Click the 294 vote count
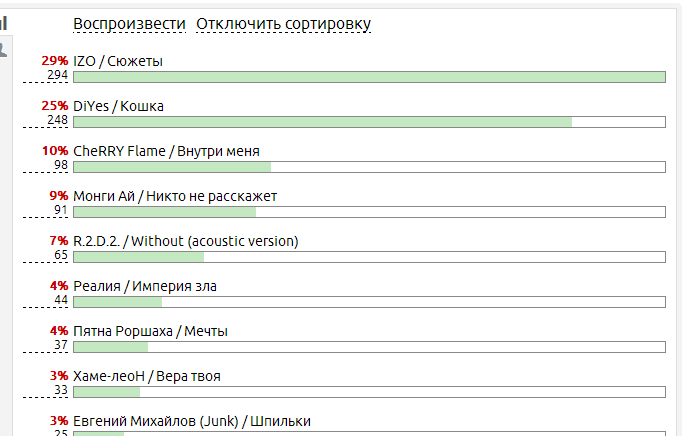Image resolution: width=697 pixels, height=436 pixels. click(x=57, y=75)
